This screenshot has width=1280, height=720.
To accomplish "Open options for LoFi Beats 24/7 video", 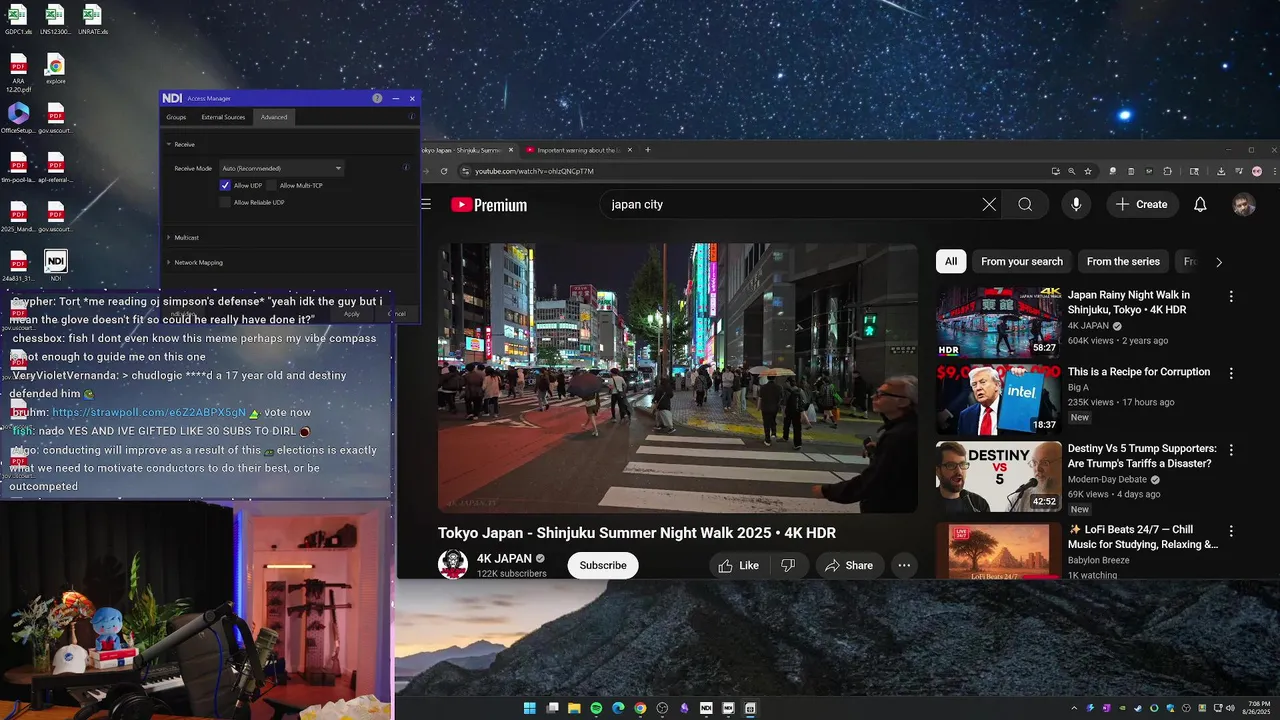I will pos(1231,531).
